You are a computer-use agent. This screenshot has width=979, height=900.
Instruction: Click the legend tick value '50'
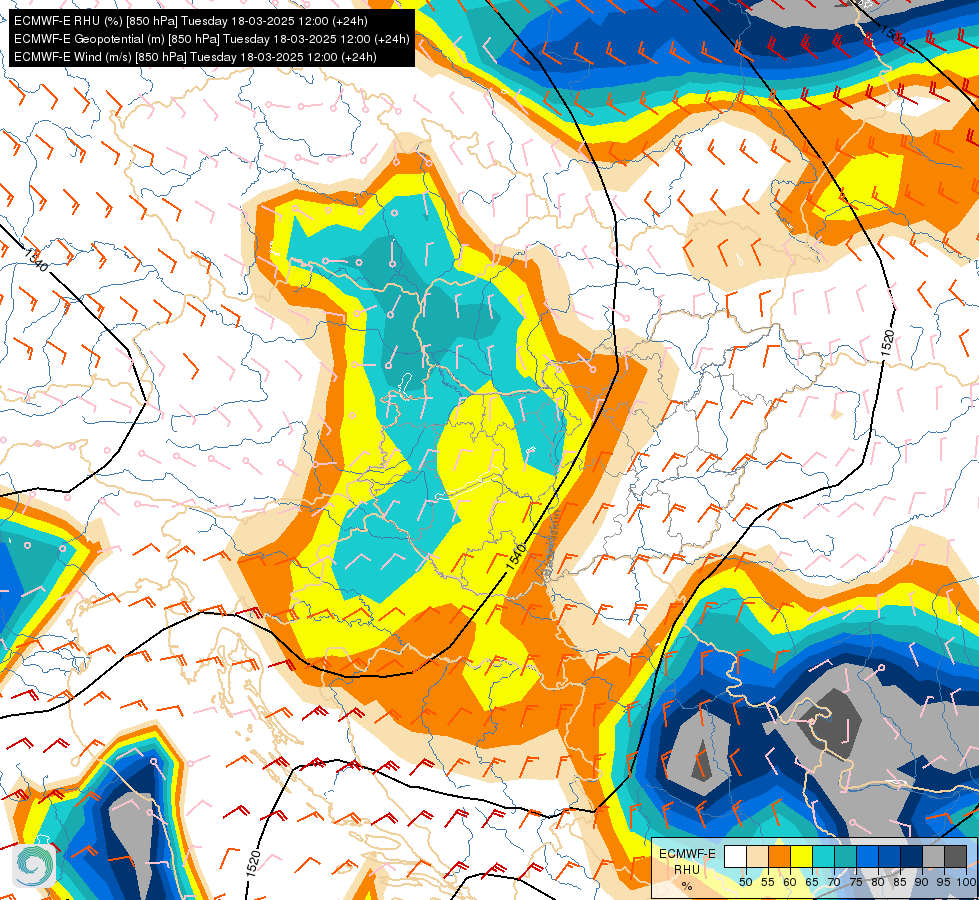click(745, 882)
